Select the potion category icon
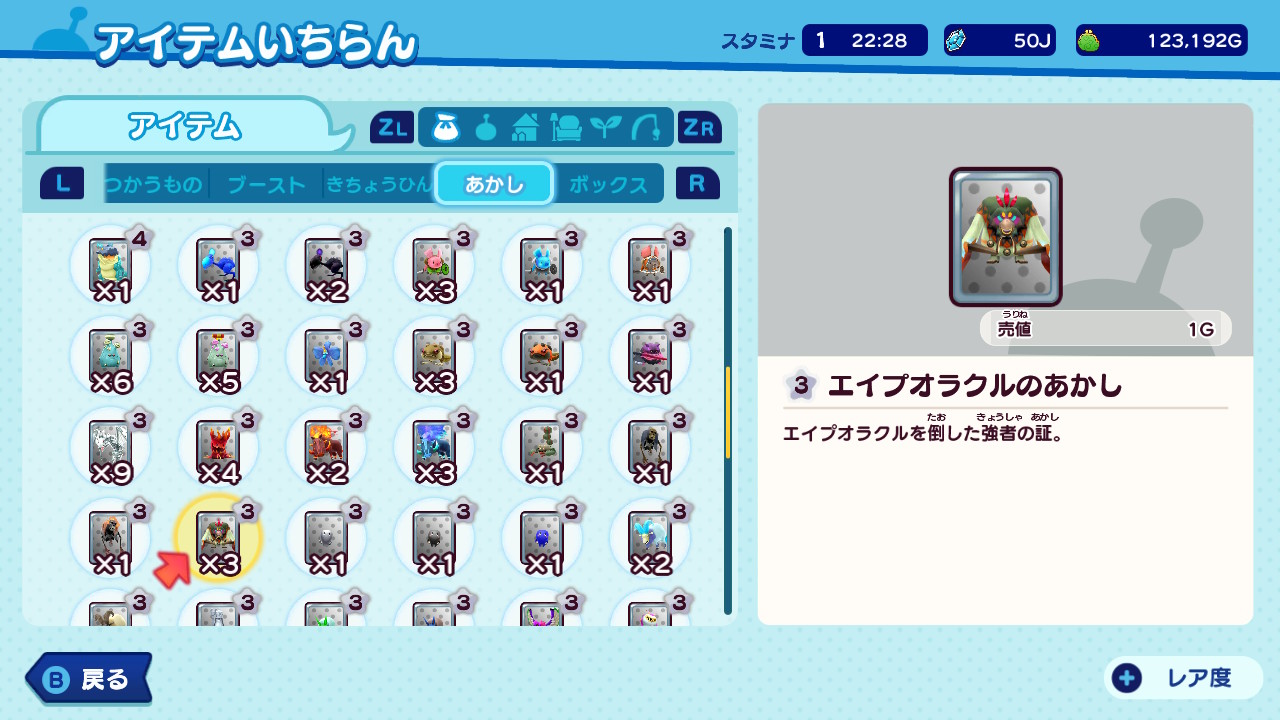This screenshot has width=1280, height=720. (485, 128)
